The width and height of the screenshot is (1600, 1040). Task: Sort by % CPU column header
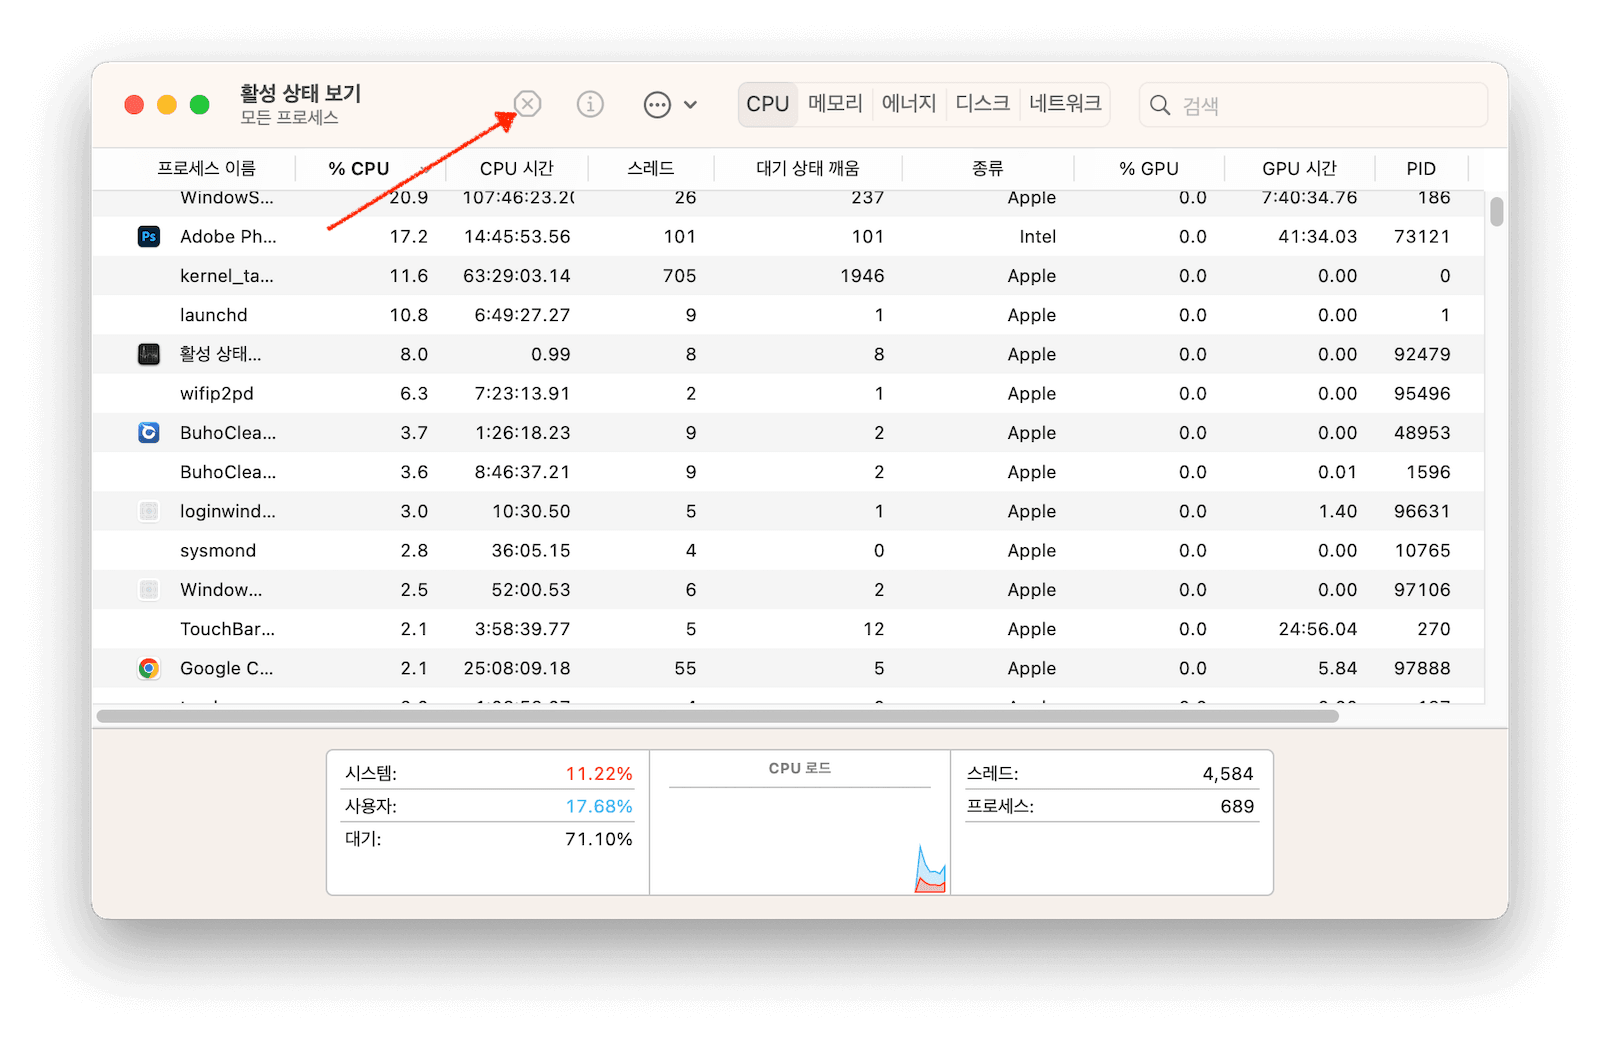pyautogui.click(x=359, y=168)
